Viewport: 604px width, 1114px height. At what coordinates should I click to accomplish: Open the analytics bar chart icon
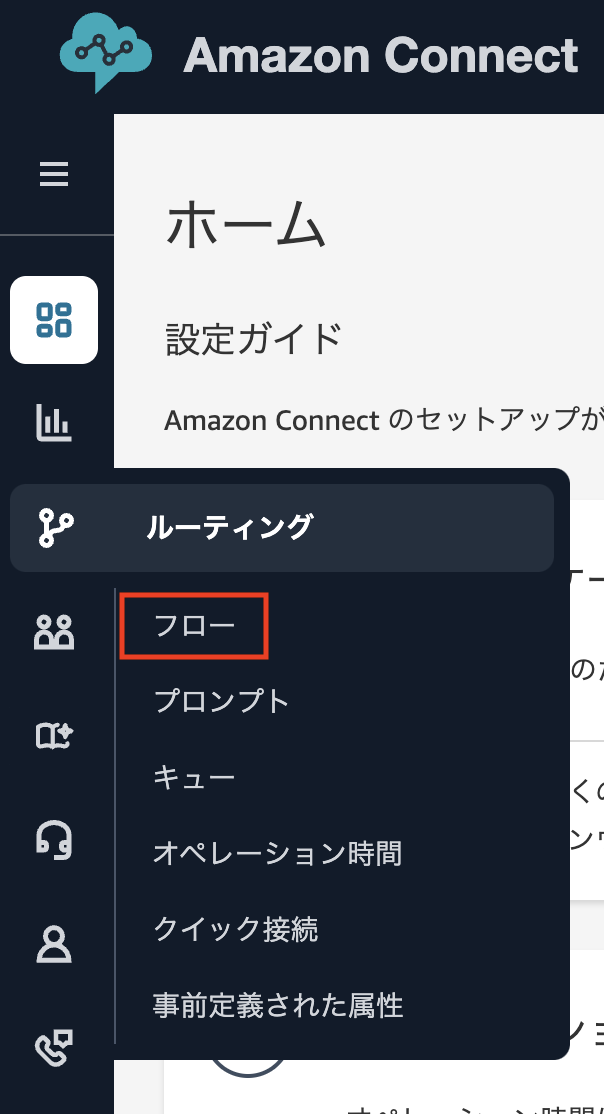[53, 424]
